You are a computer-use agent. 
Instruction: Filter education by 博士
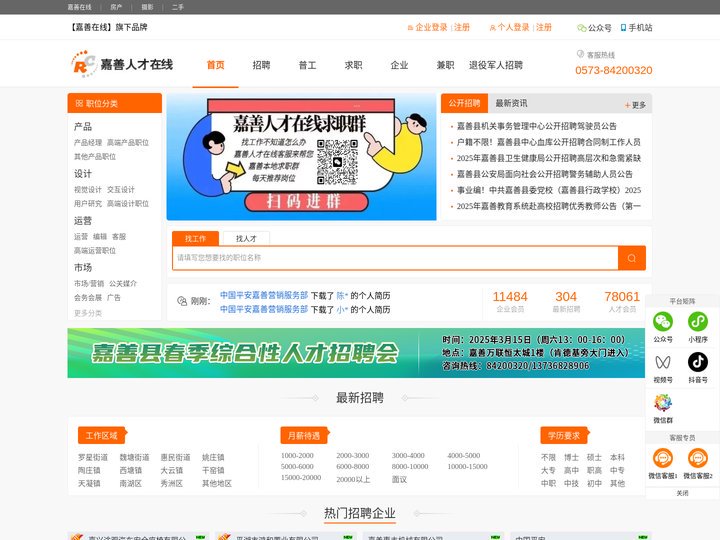pos(571,457)
